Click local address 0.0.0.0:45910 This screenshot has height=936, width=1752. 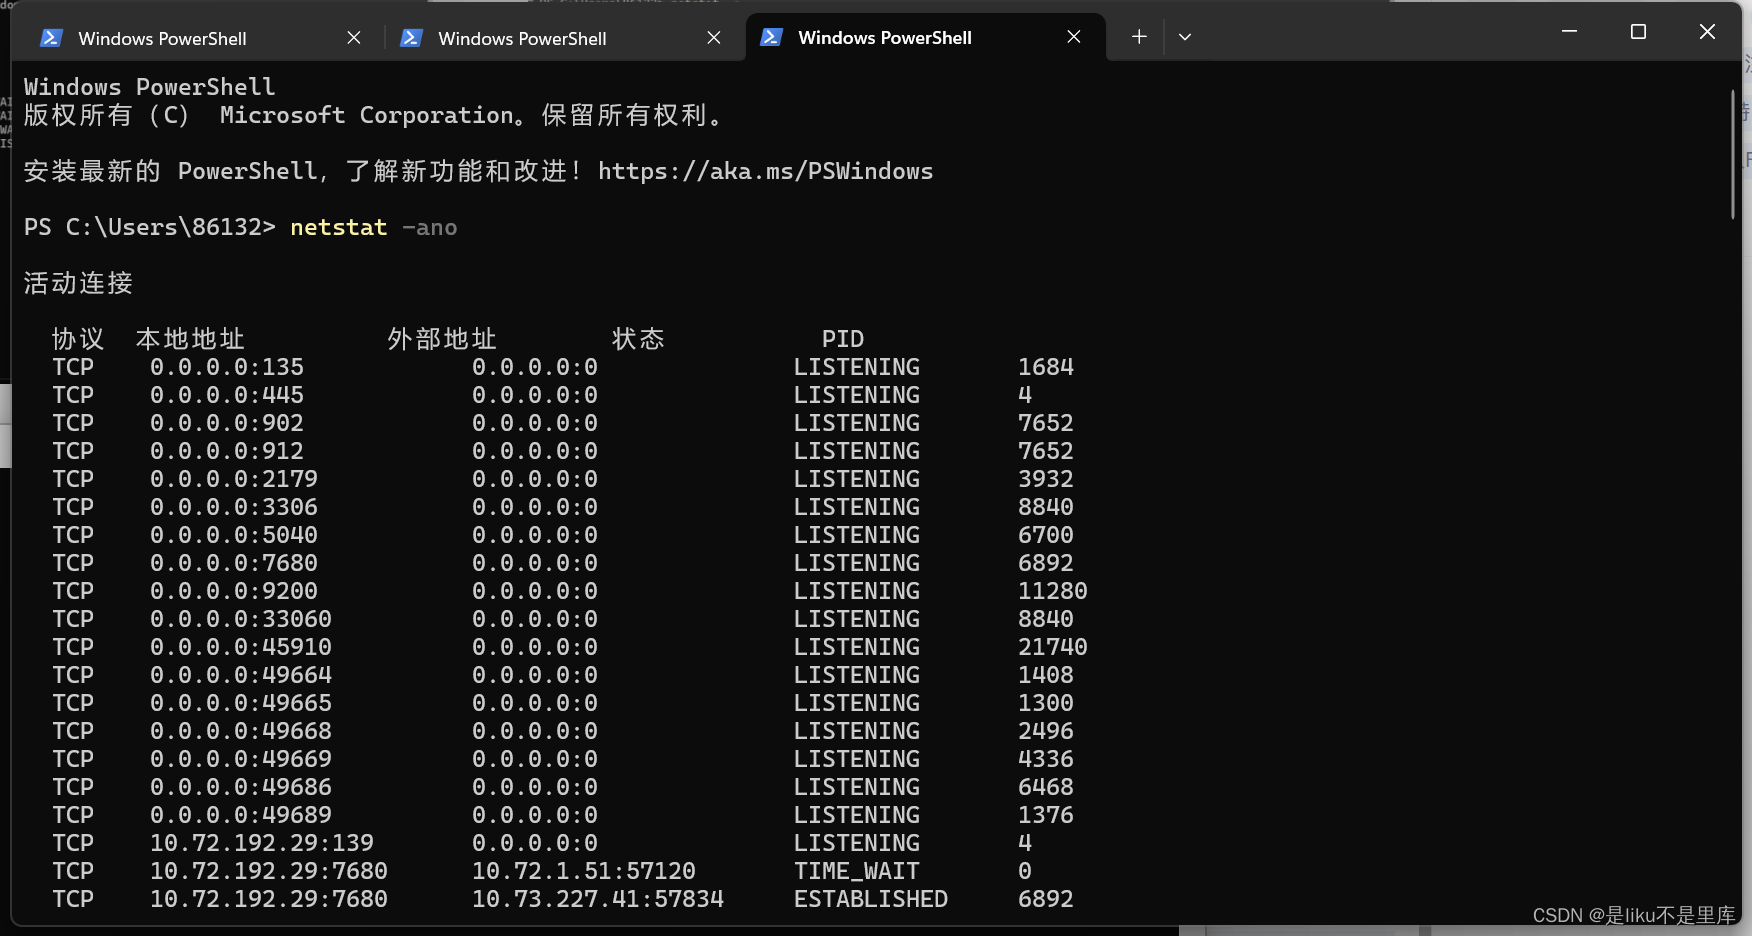click(241, 648)
